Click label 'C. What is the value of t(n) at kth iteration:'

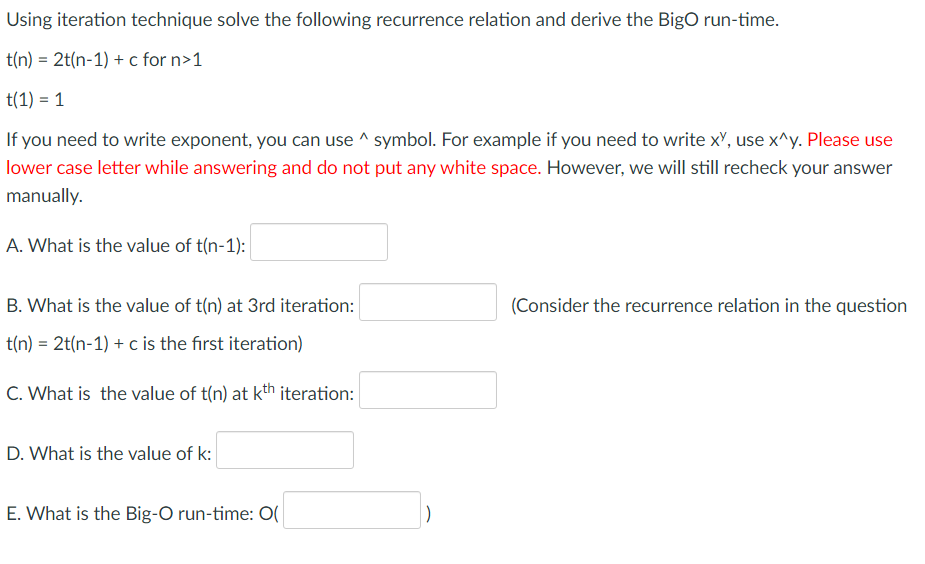[180, 393]
